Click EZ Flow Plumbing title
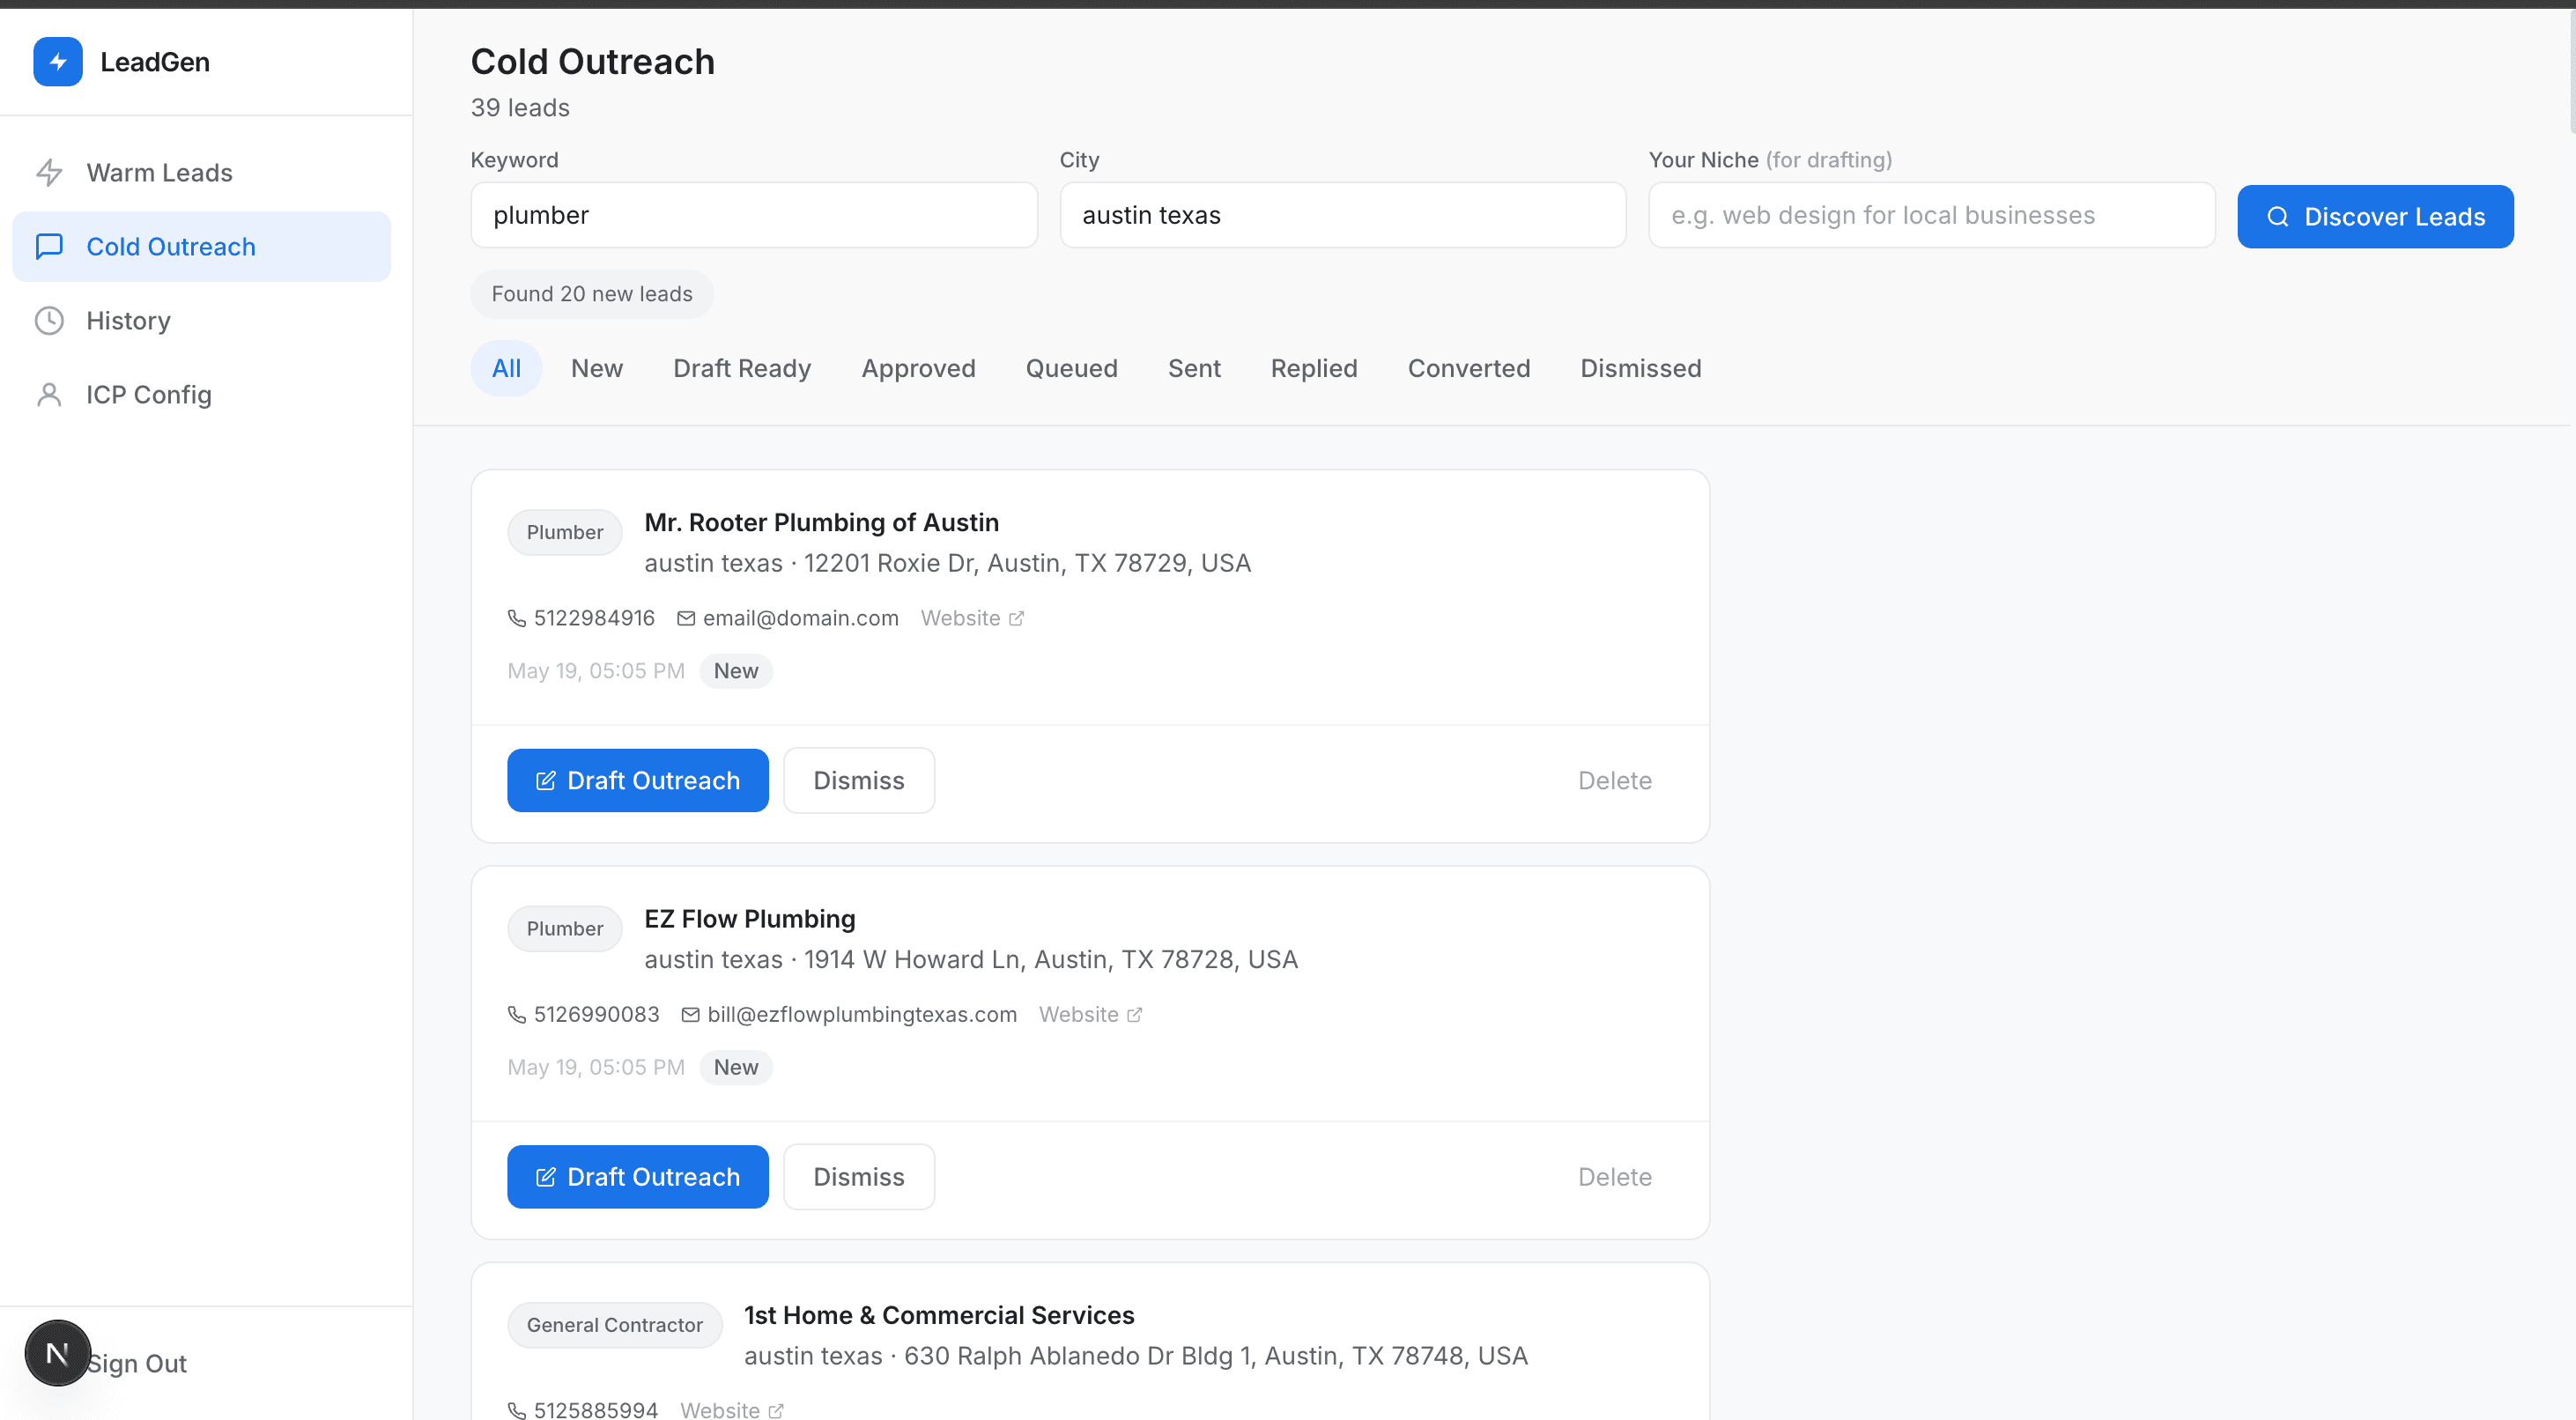The width and height of the screenshot is (2576, 1420). coord(750,919)
